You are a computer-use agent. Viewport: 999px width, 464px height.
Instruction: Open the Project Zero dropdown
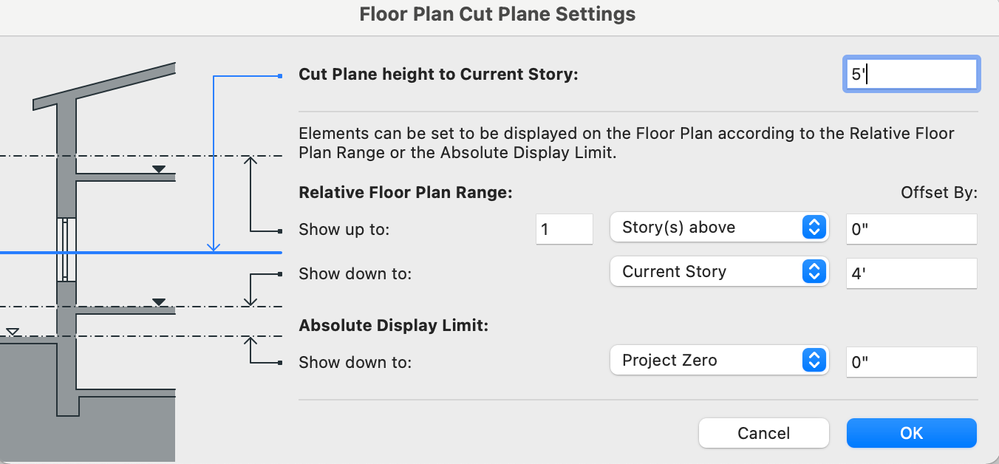tap(718, 361)
